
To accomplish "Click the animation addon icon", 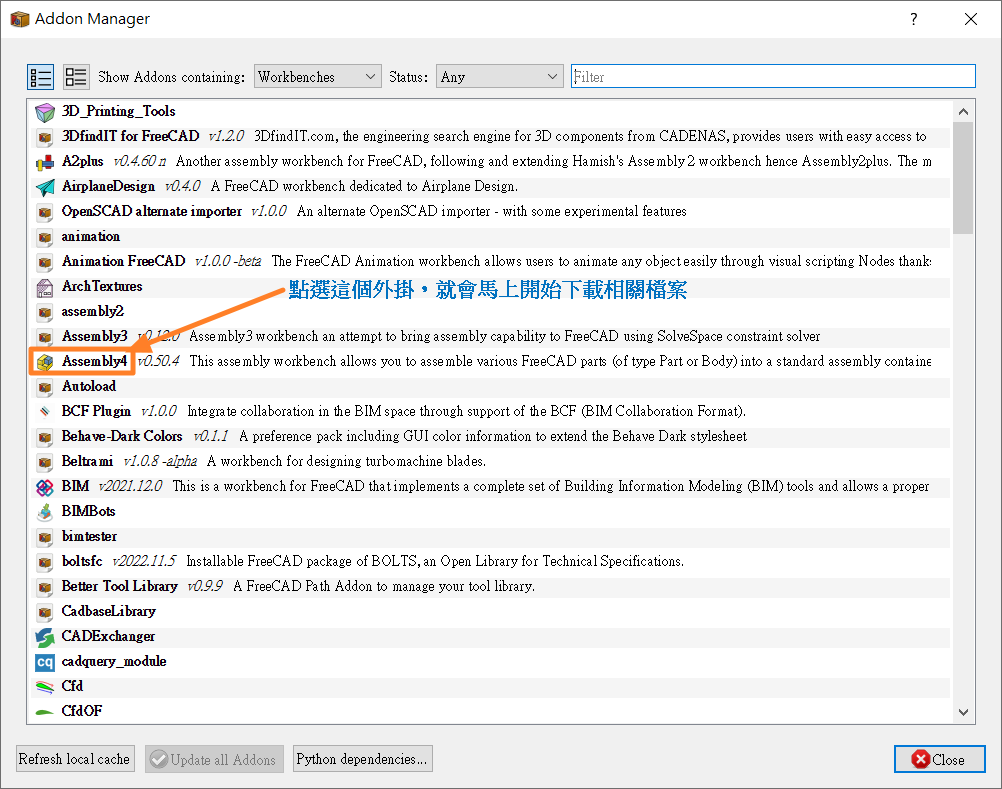I will [45, 237].
